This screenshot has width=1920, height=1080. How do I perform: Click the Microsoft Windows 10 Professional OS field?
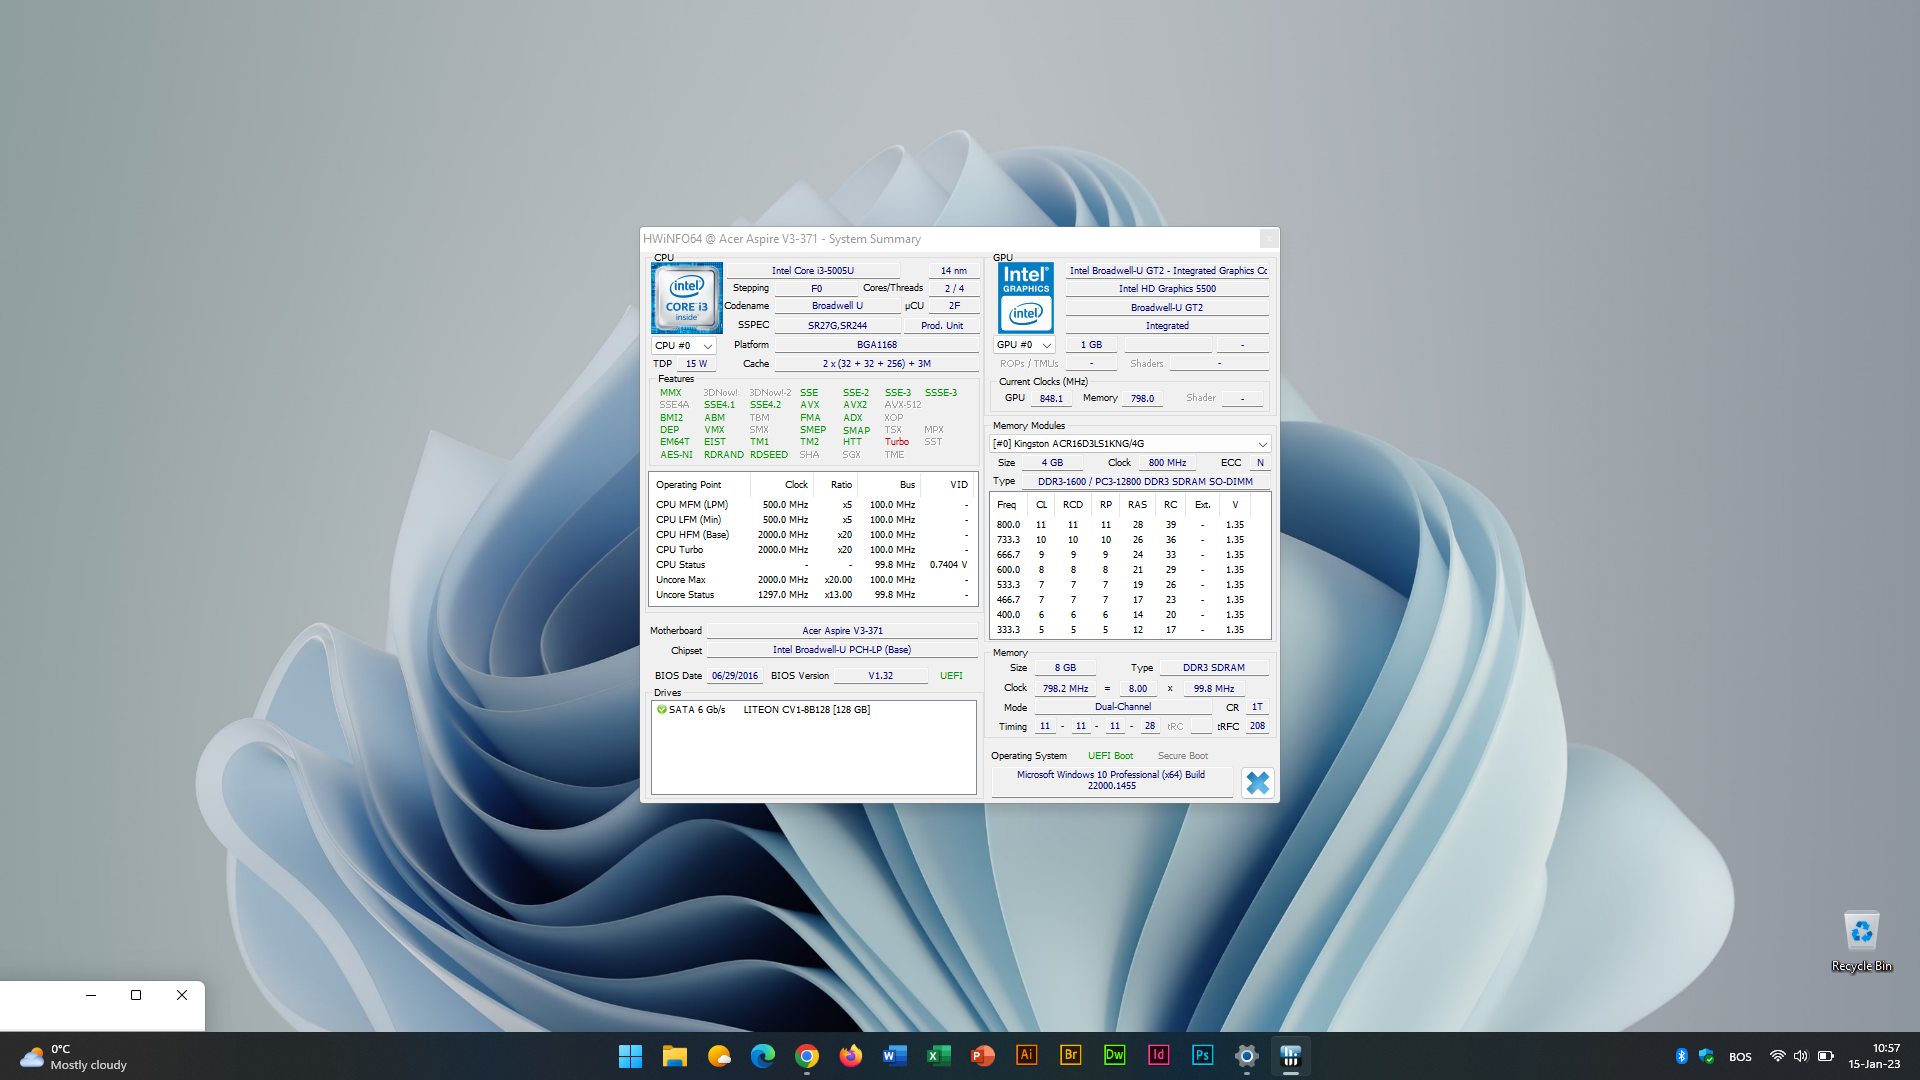click(x=1111, y=780)
